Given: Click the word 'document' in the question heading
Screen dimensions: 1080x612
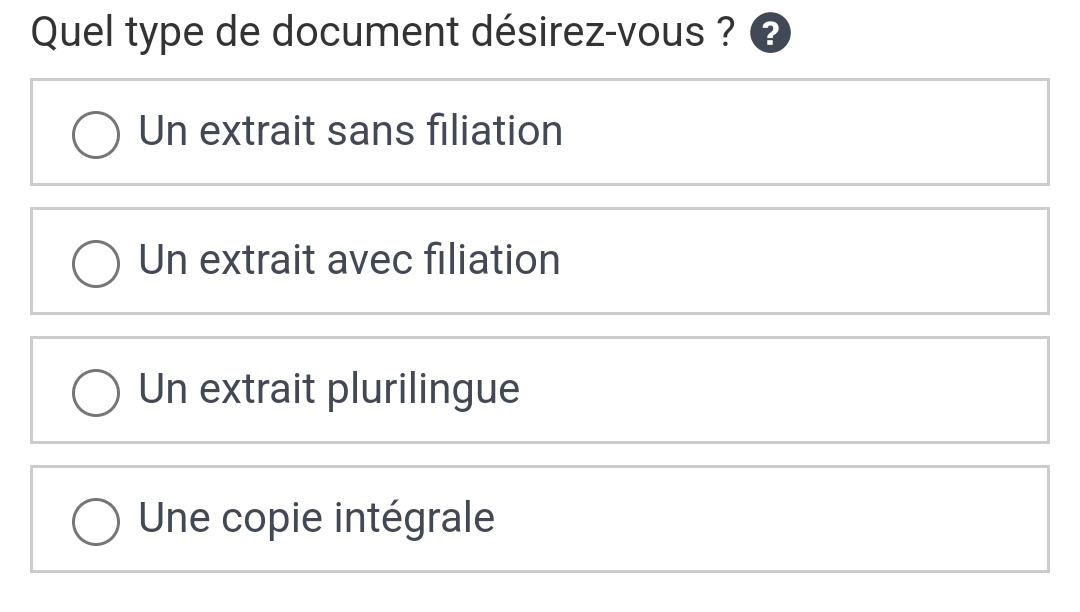Looking at the screenshot, I should [x=365, y=32].
